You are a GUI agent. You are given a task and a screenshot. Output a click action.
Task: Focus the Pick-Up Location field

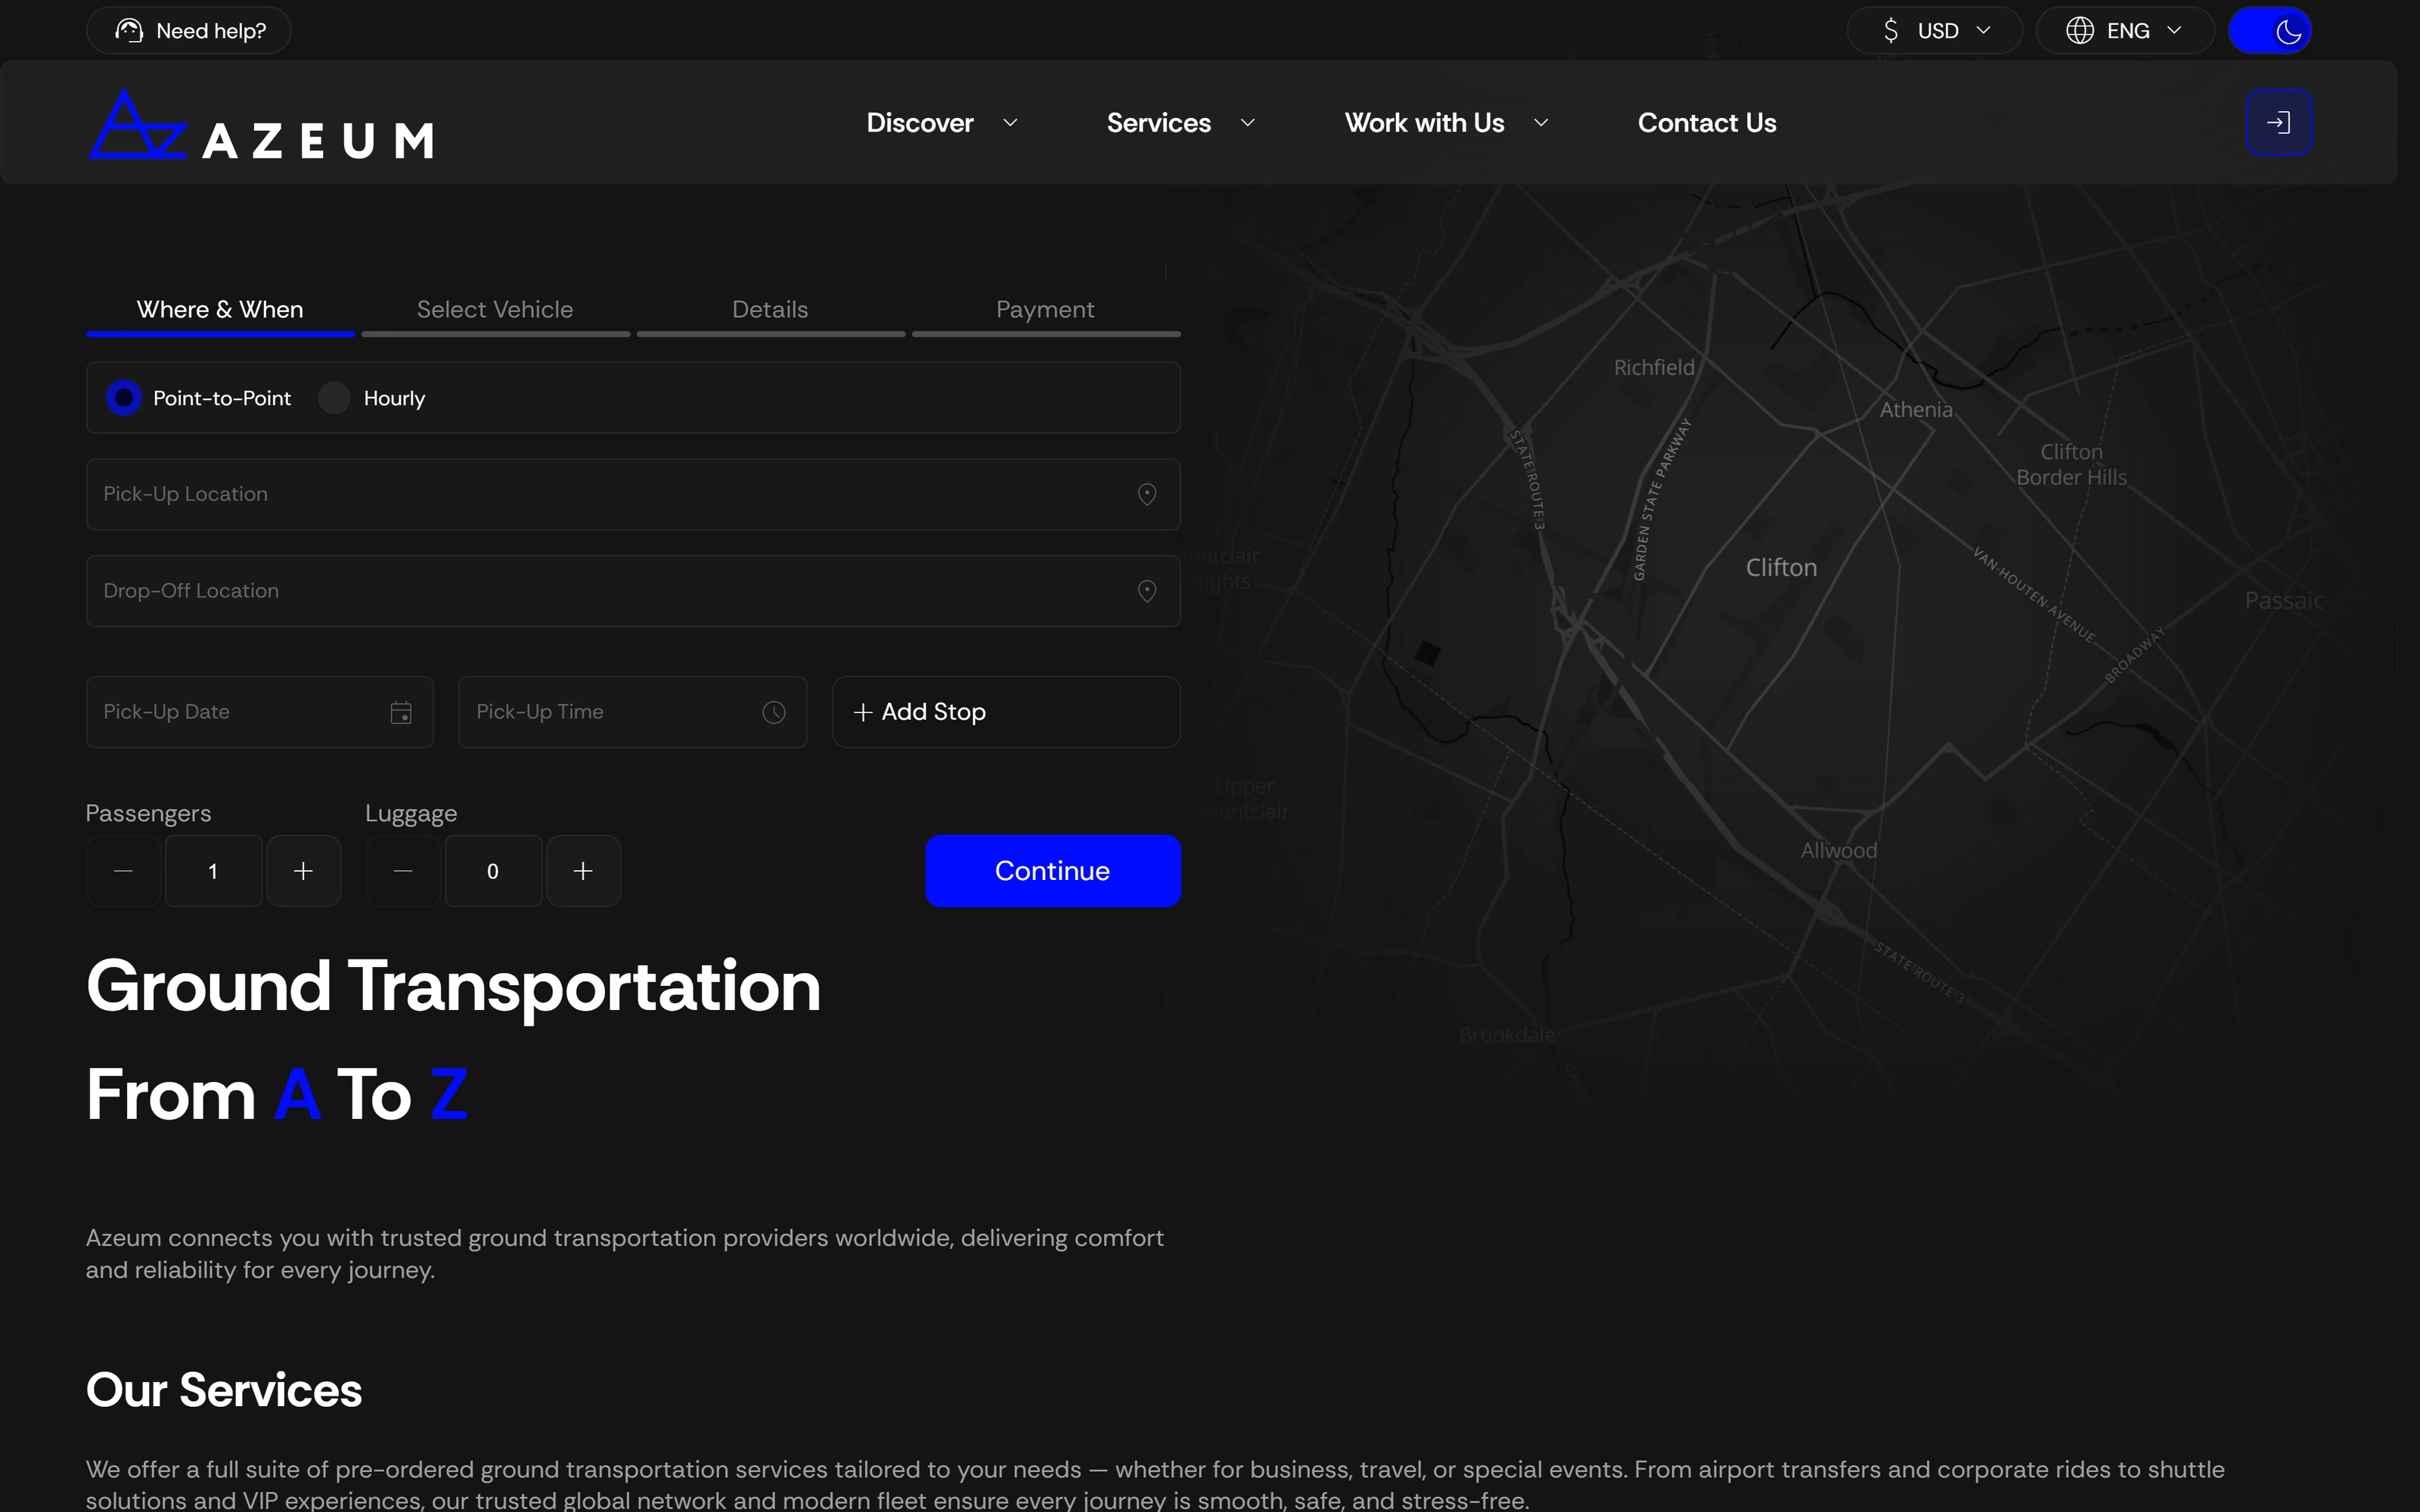click(634, 495)
